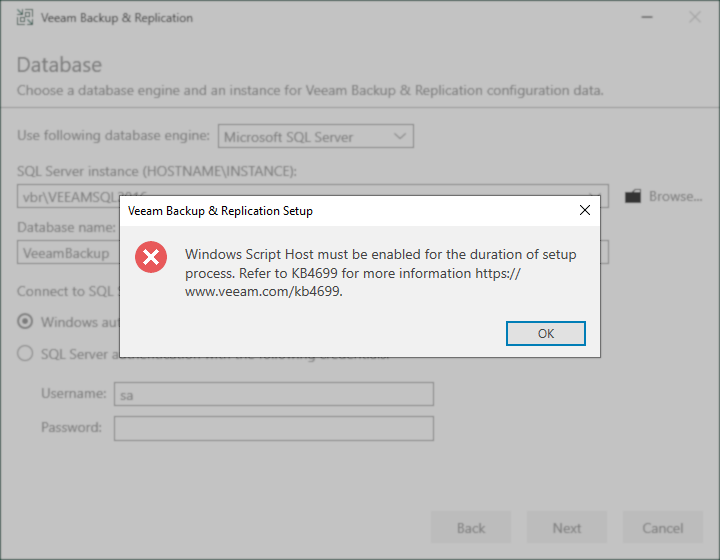The width and height of the screenshot is (720, 560).
Task: Click the Back button
Action: tap(471, 527)
